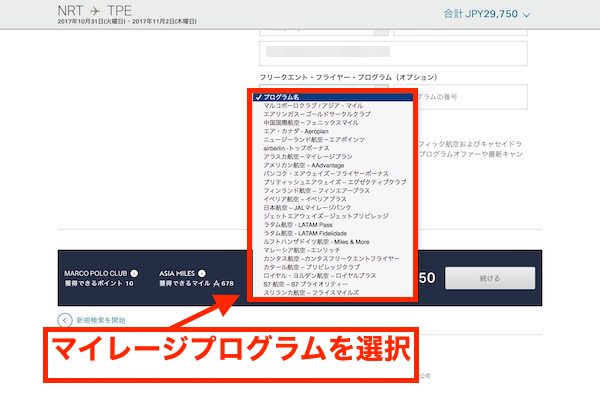This screenshot has width=600, height=400.
Task: Pick 中国国際航空 フェニックスマイル from list
Action: pos(333,122)
